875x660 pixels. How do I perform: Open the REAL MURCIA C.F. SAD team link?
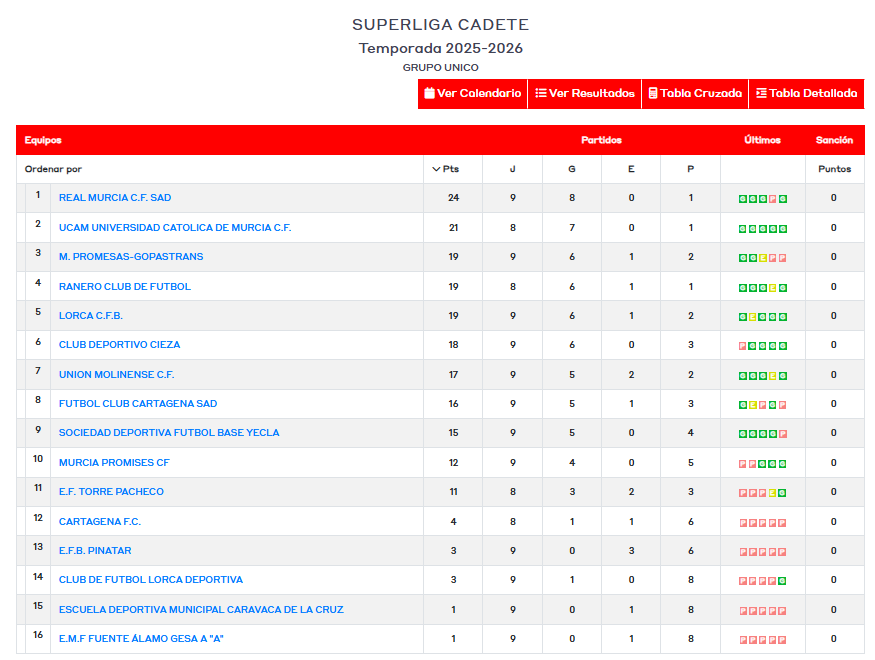(115, 197)
